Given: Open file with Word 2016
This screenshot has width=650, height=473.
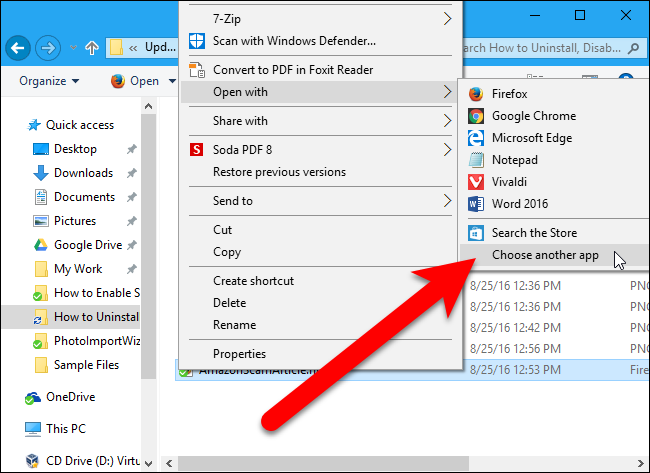Looking at the screenshot, I should pos(554,204).
